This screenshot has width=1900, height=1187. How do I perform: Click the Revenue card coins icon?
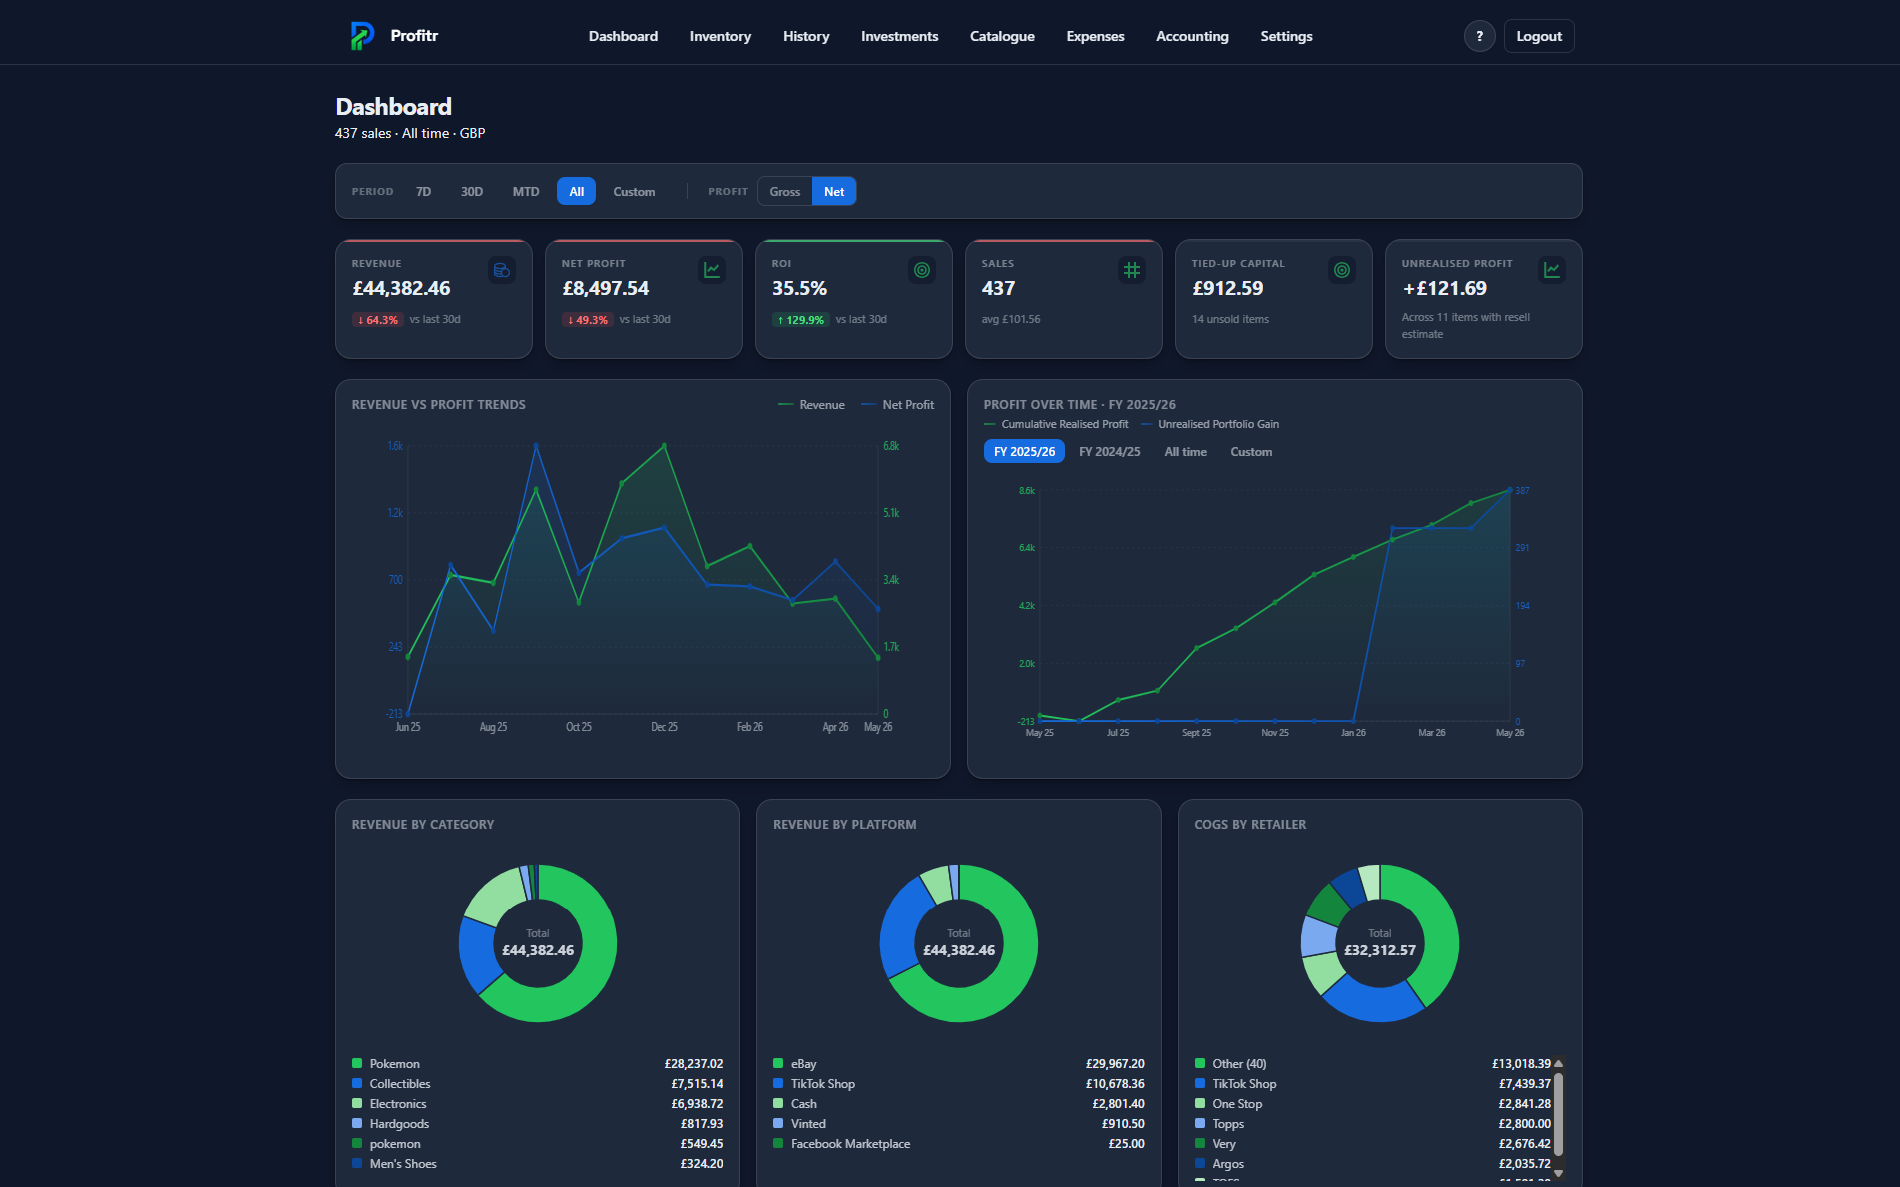click(502, 270)
